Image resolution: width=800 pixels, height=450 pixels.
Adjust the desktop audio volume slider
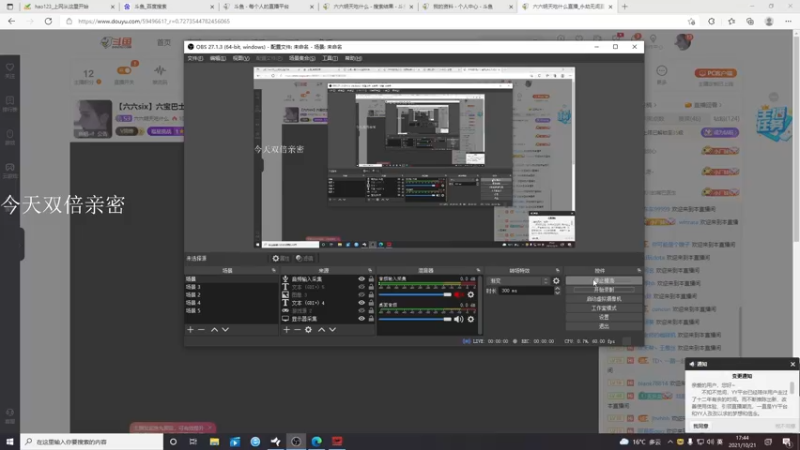click(415, 319)
